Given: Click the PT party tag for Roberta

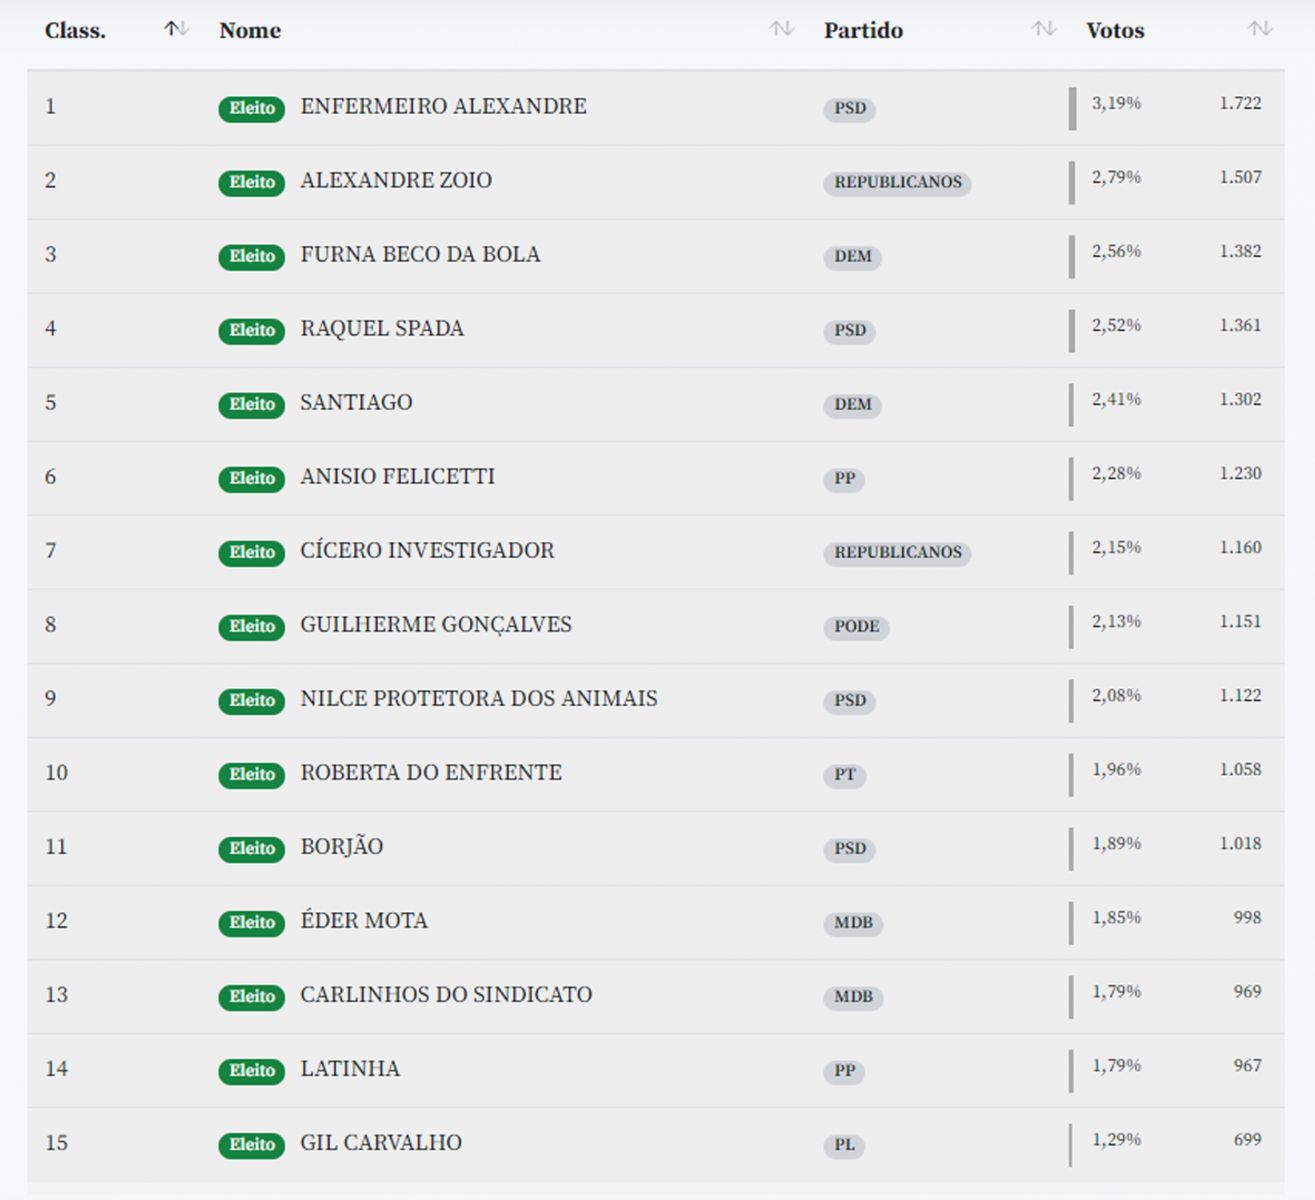Looking at the screenshot, I should click(x=845, y=774).
